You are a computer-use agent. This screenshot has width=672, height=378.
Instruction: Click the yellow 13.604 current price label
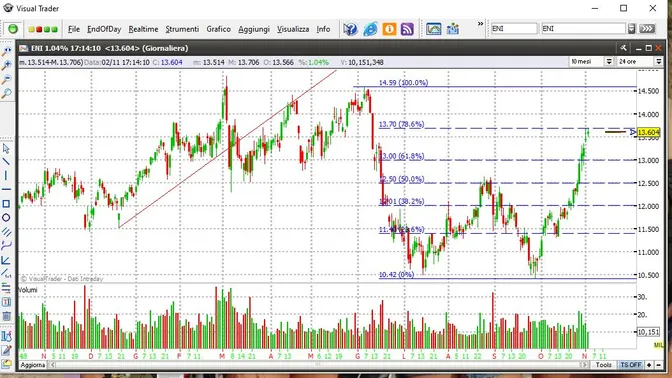[648, 132]
